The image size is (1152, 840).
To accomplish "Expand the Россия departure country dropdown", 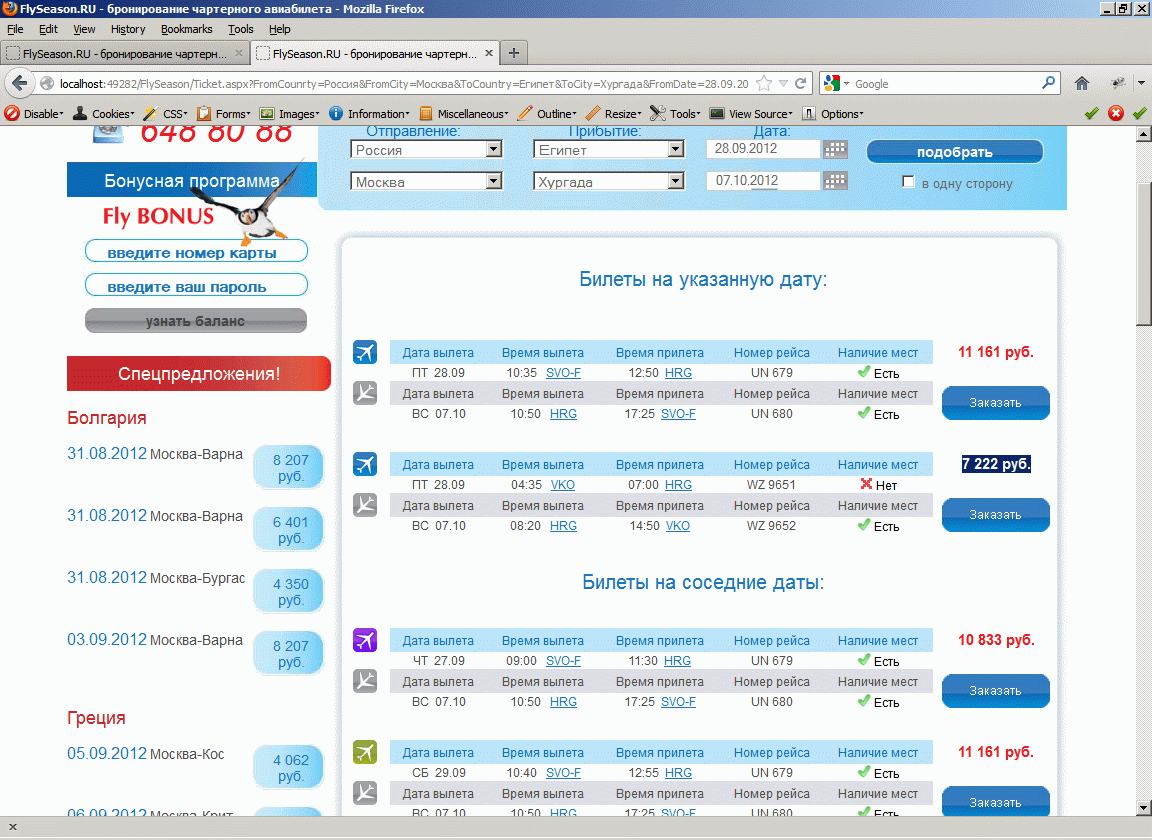I will [x=494, y=149].
